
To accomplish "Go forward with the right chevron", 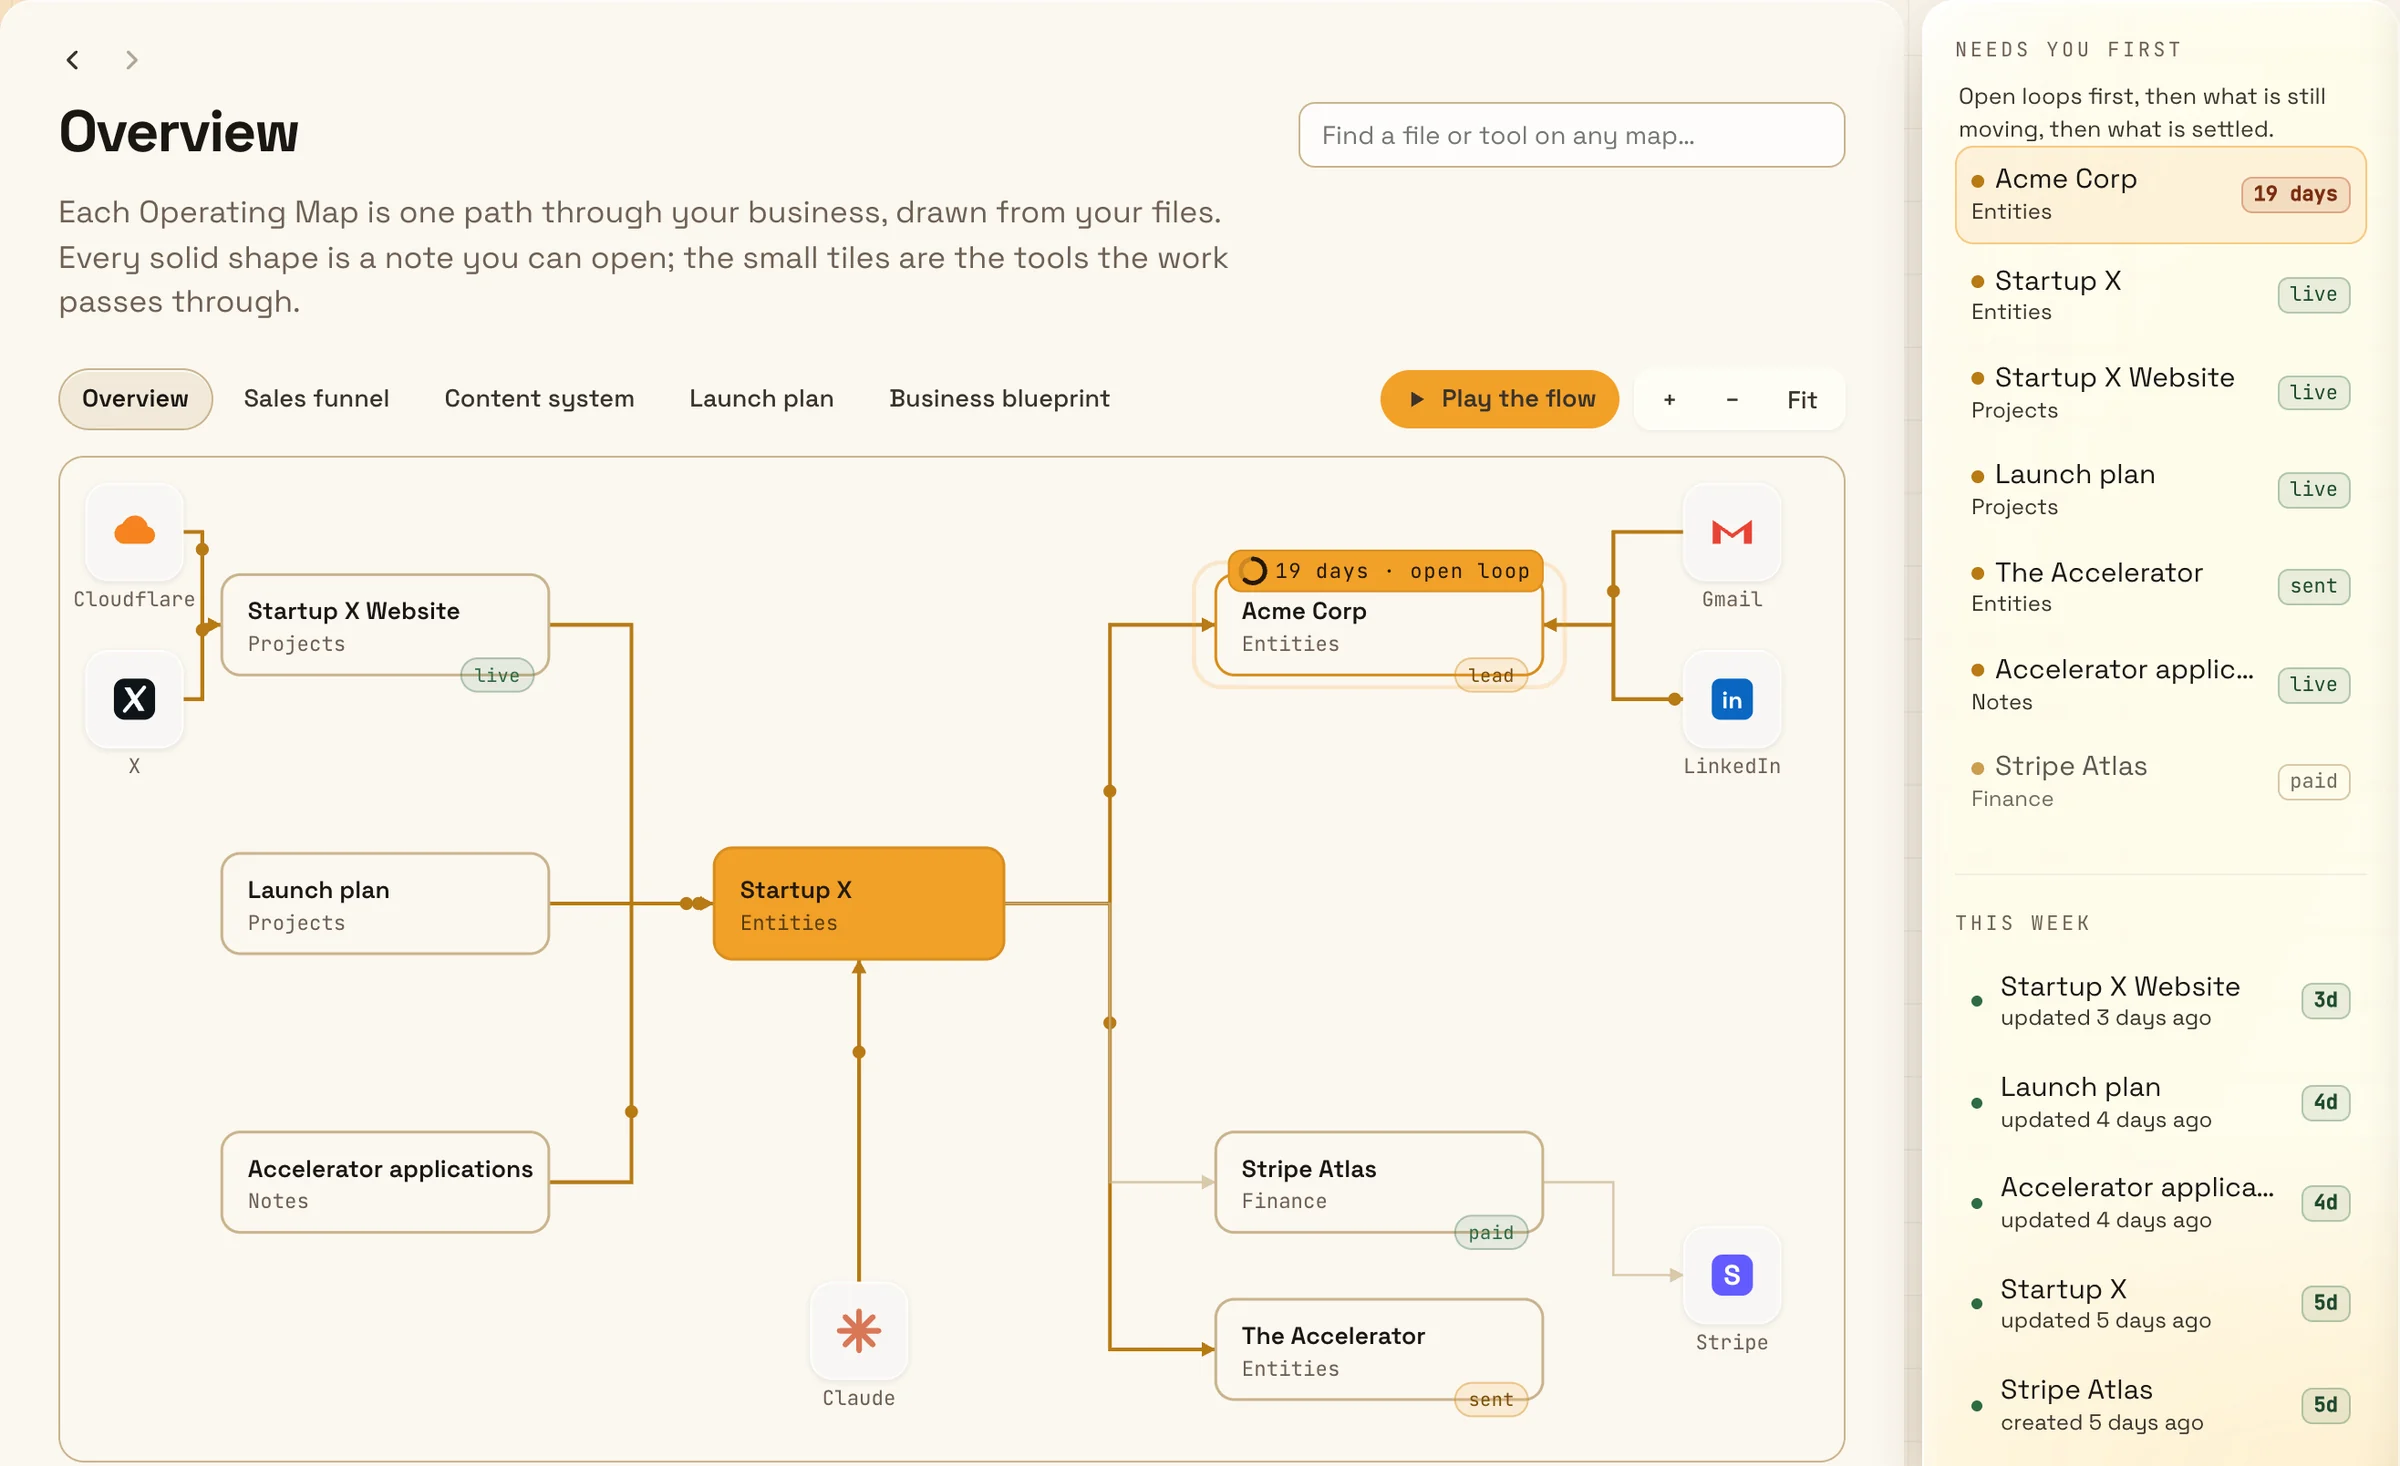I will tap(131, 60).
